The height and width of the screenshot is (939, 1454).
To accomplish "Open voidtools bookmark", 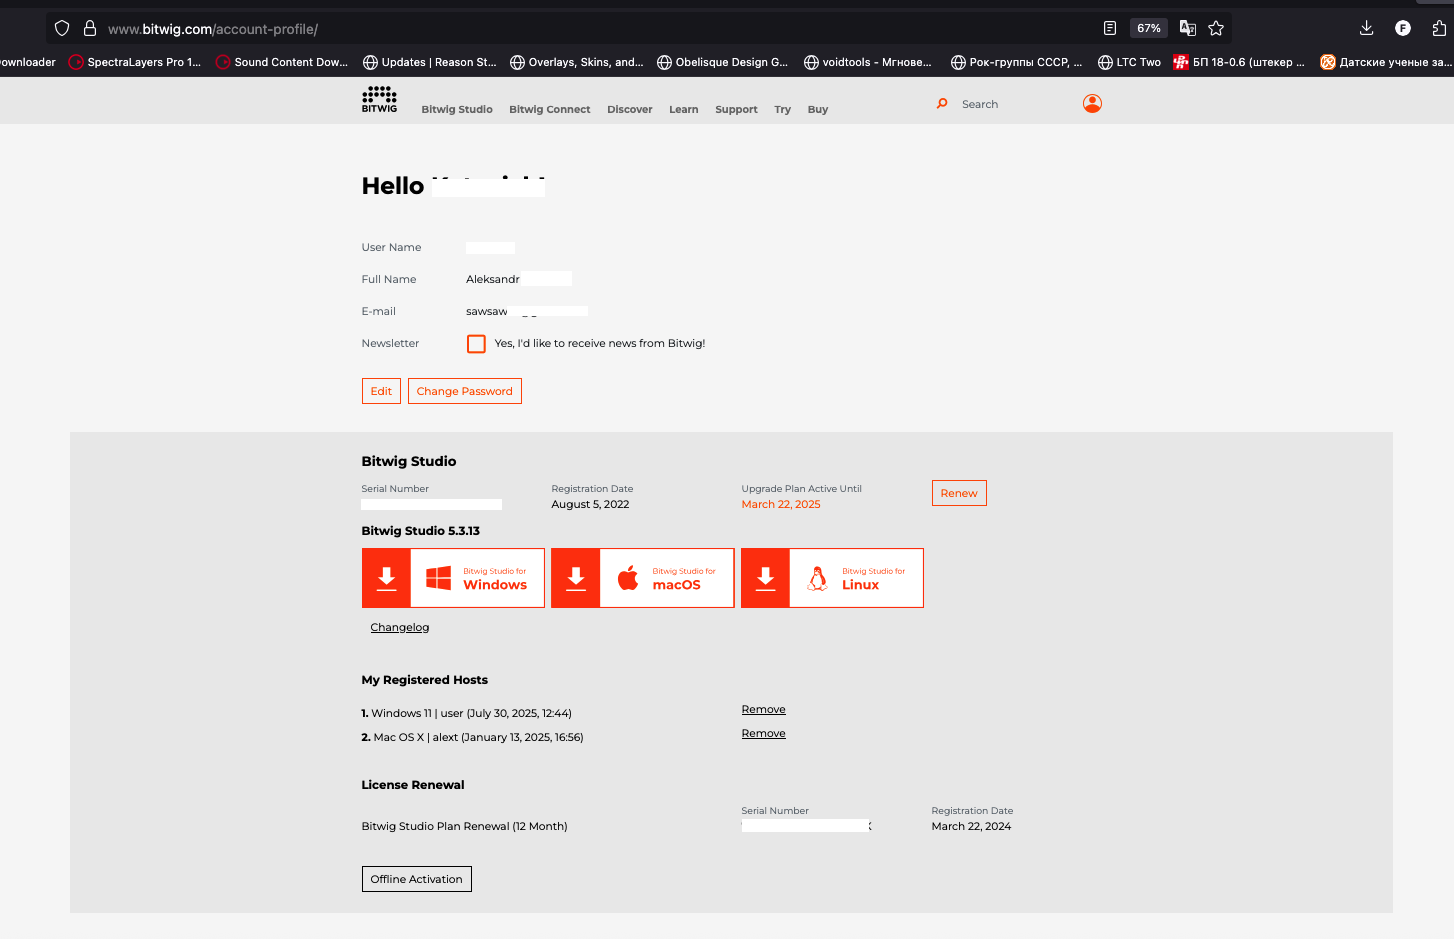I will (x=868, y=62).
